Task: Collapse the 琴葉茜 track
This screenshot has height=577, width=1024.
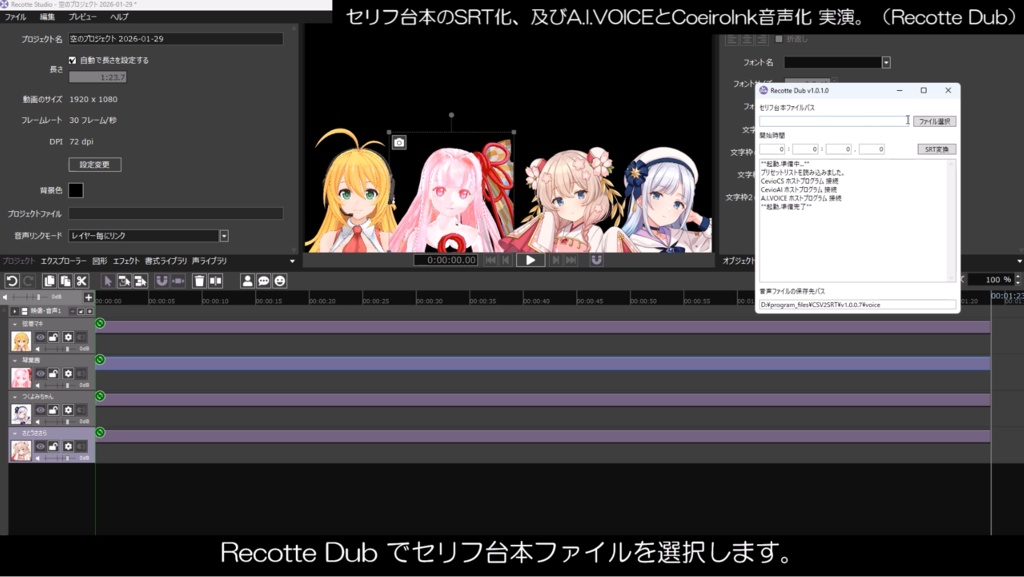Action: pyautogui.click(x=15, y=360)
